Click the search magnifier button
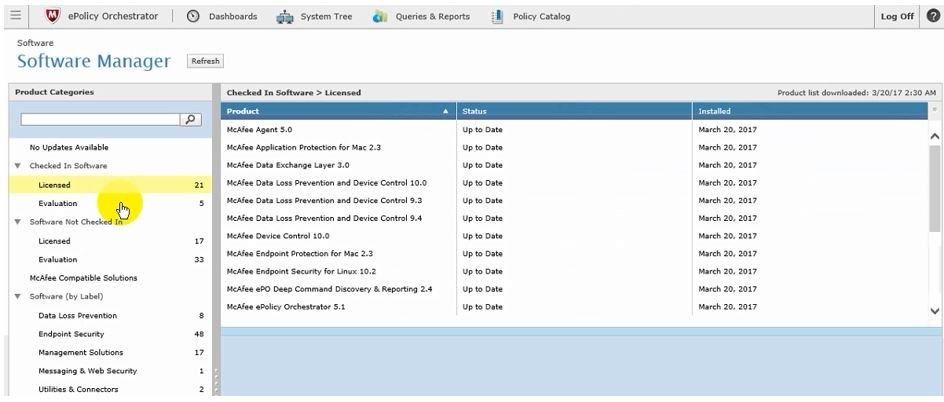Screen dimensions: 944x402 tap(190, 119)
